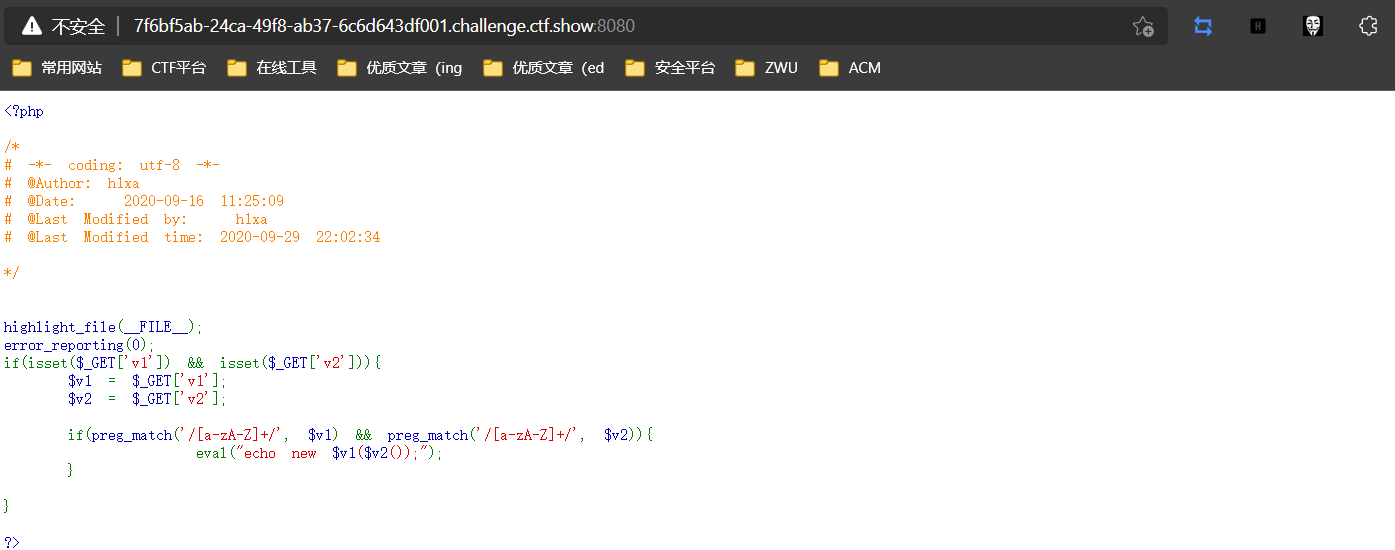Click the 不安全 security label
Image resolution: width=1395 pixels, height=550 pixels.
pyautogui.click(x=78, y=26)
